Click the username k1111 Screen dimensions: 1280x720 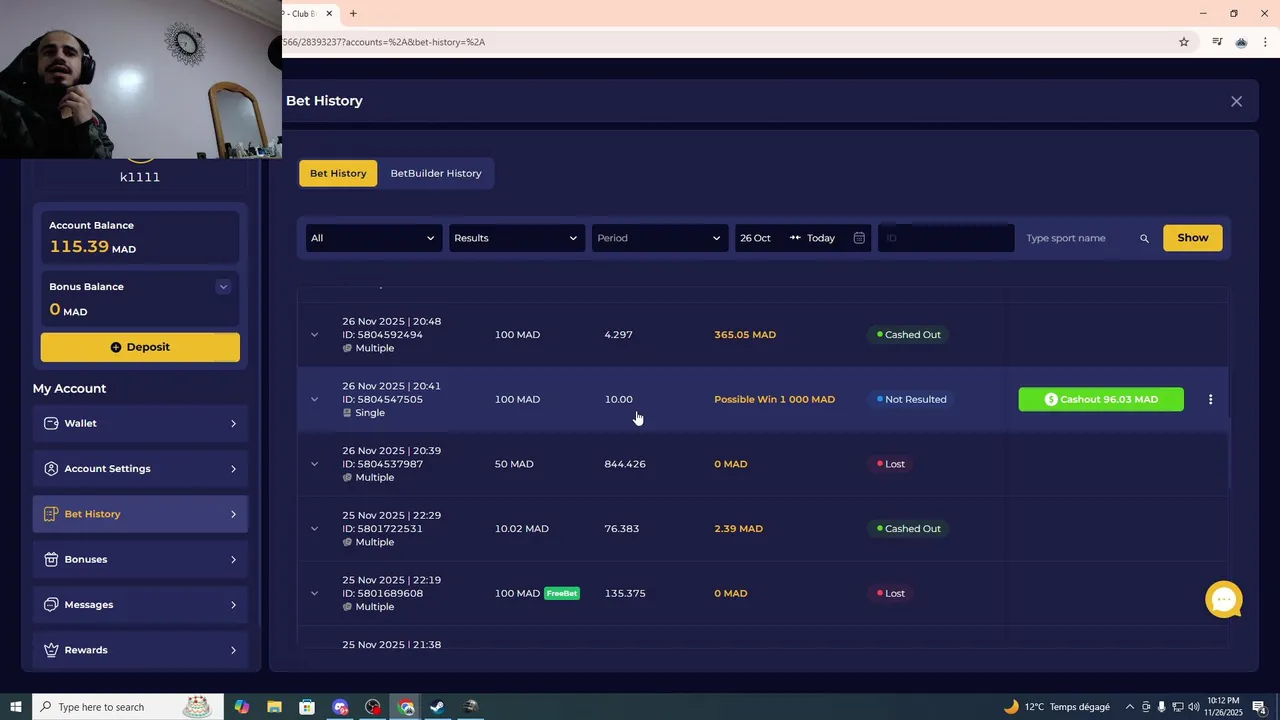[x=140, y=177]
